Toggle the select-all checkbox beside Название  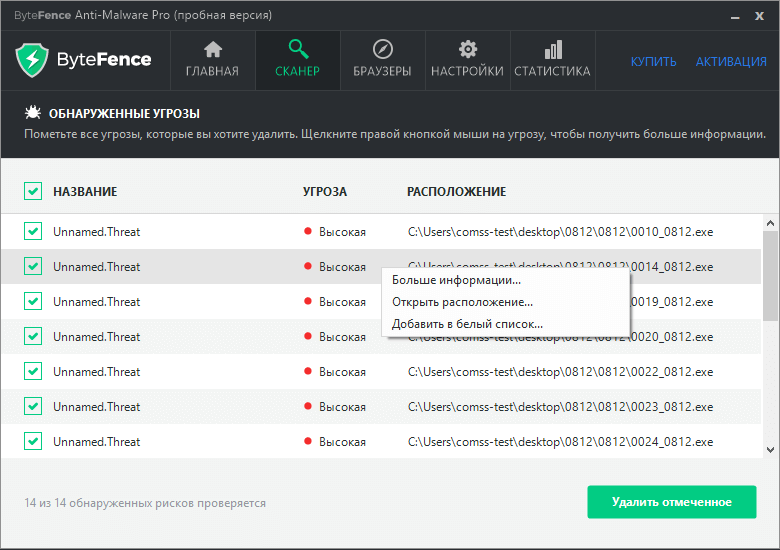33,191
